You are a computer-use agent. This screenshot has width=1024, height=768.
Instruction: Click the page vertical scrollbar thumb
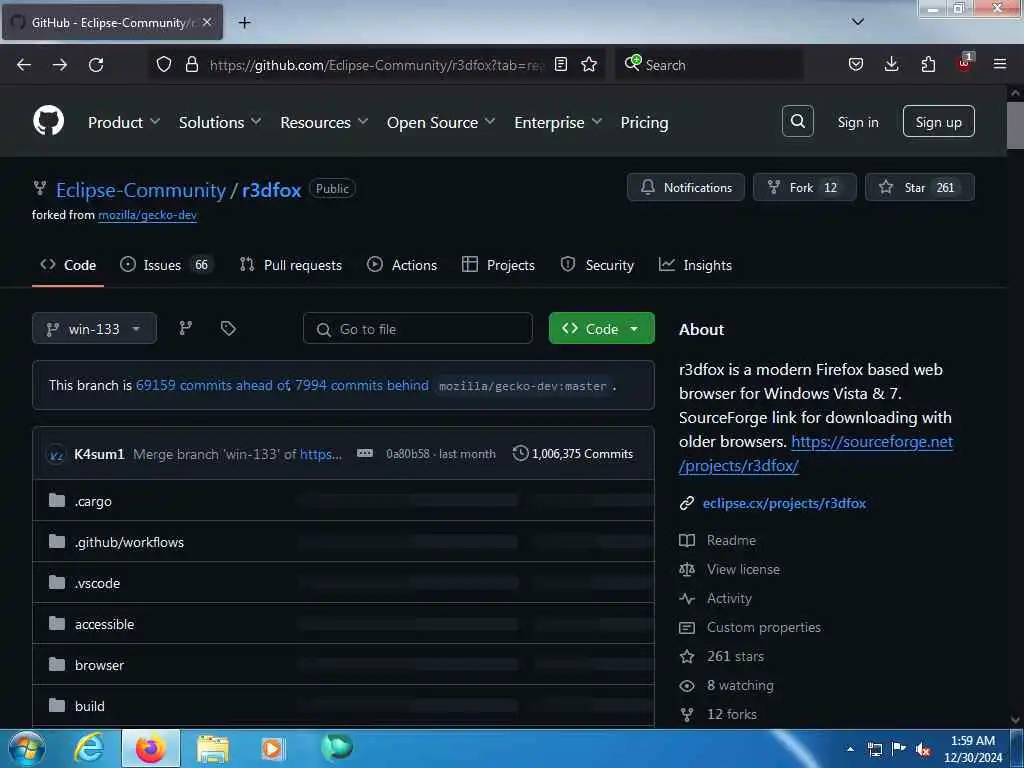click(x=1016, y=124)
